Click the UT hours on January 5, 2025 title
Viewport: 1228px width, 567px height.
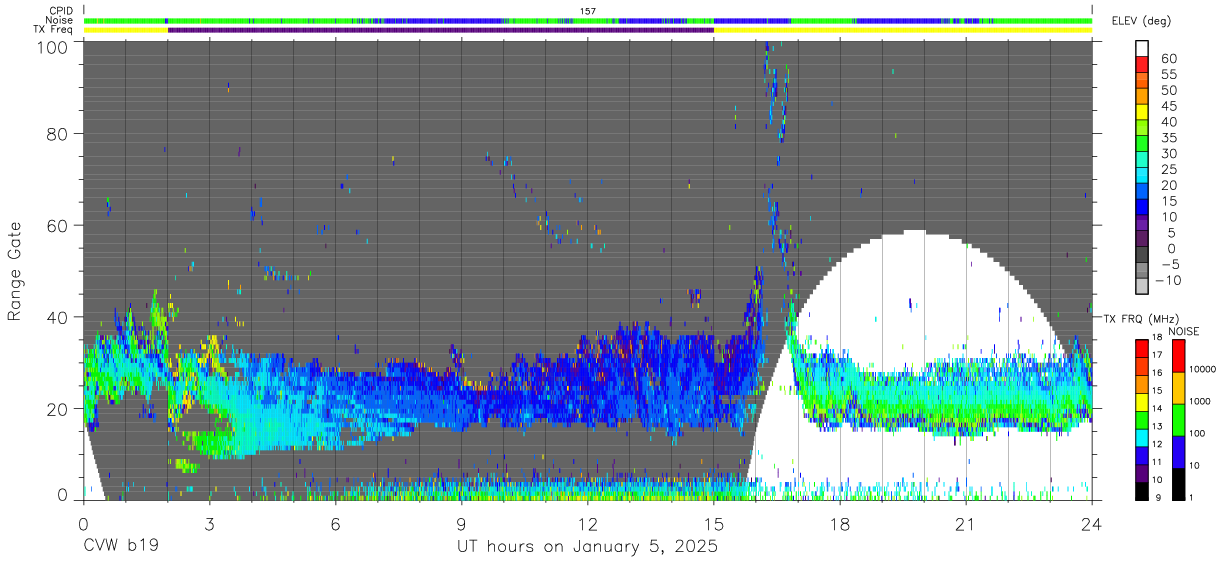click(587, 547)
